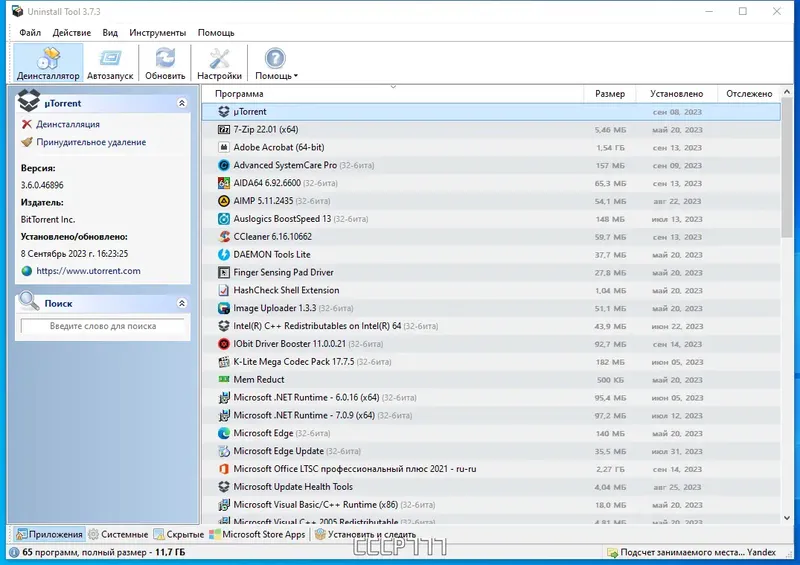Select the Microsoft Office LTSC icon
Screen dimensions: 800x565
(223, 469)
